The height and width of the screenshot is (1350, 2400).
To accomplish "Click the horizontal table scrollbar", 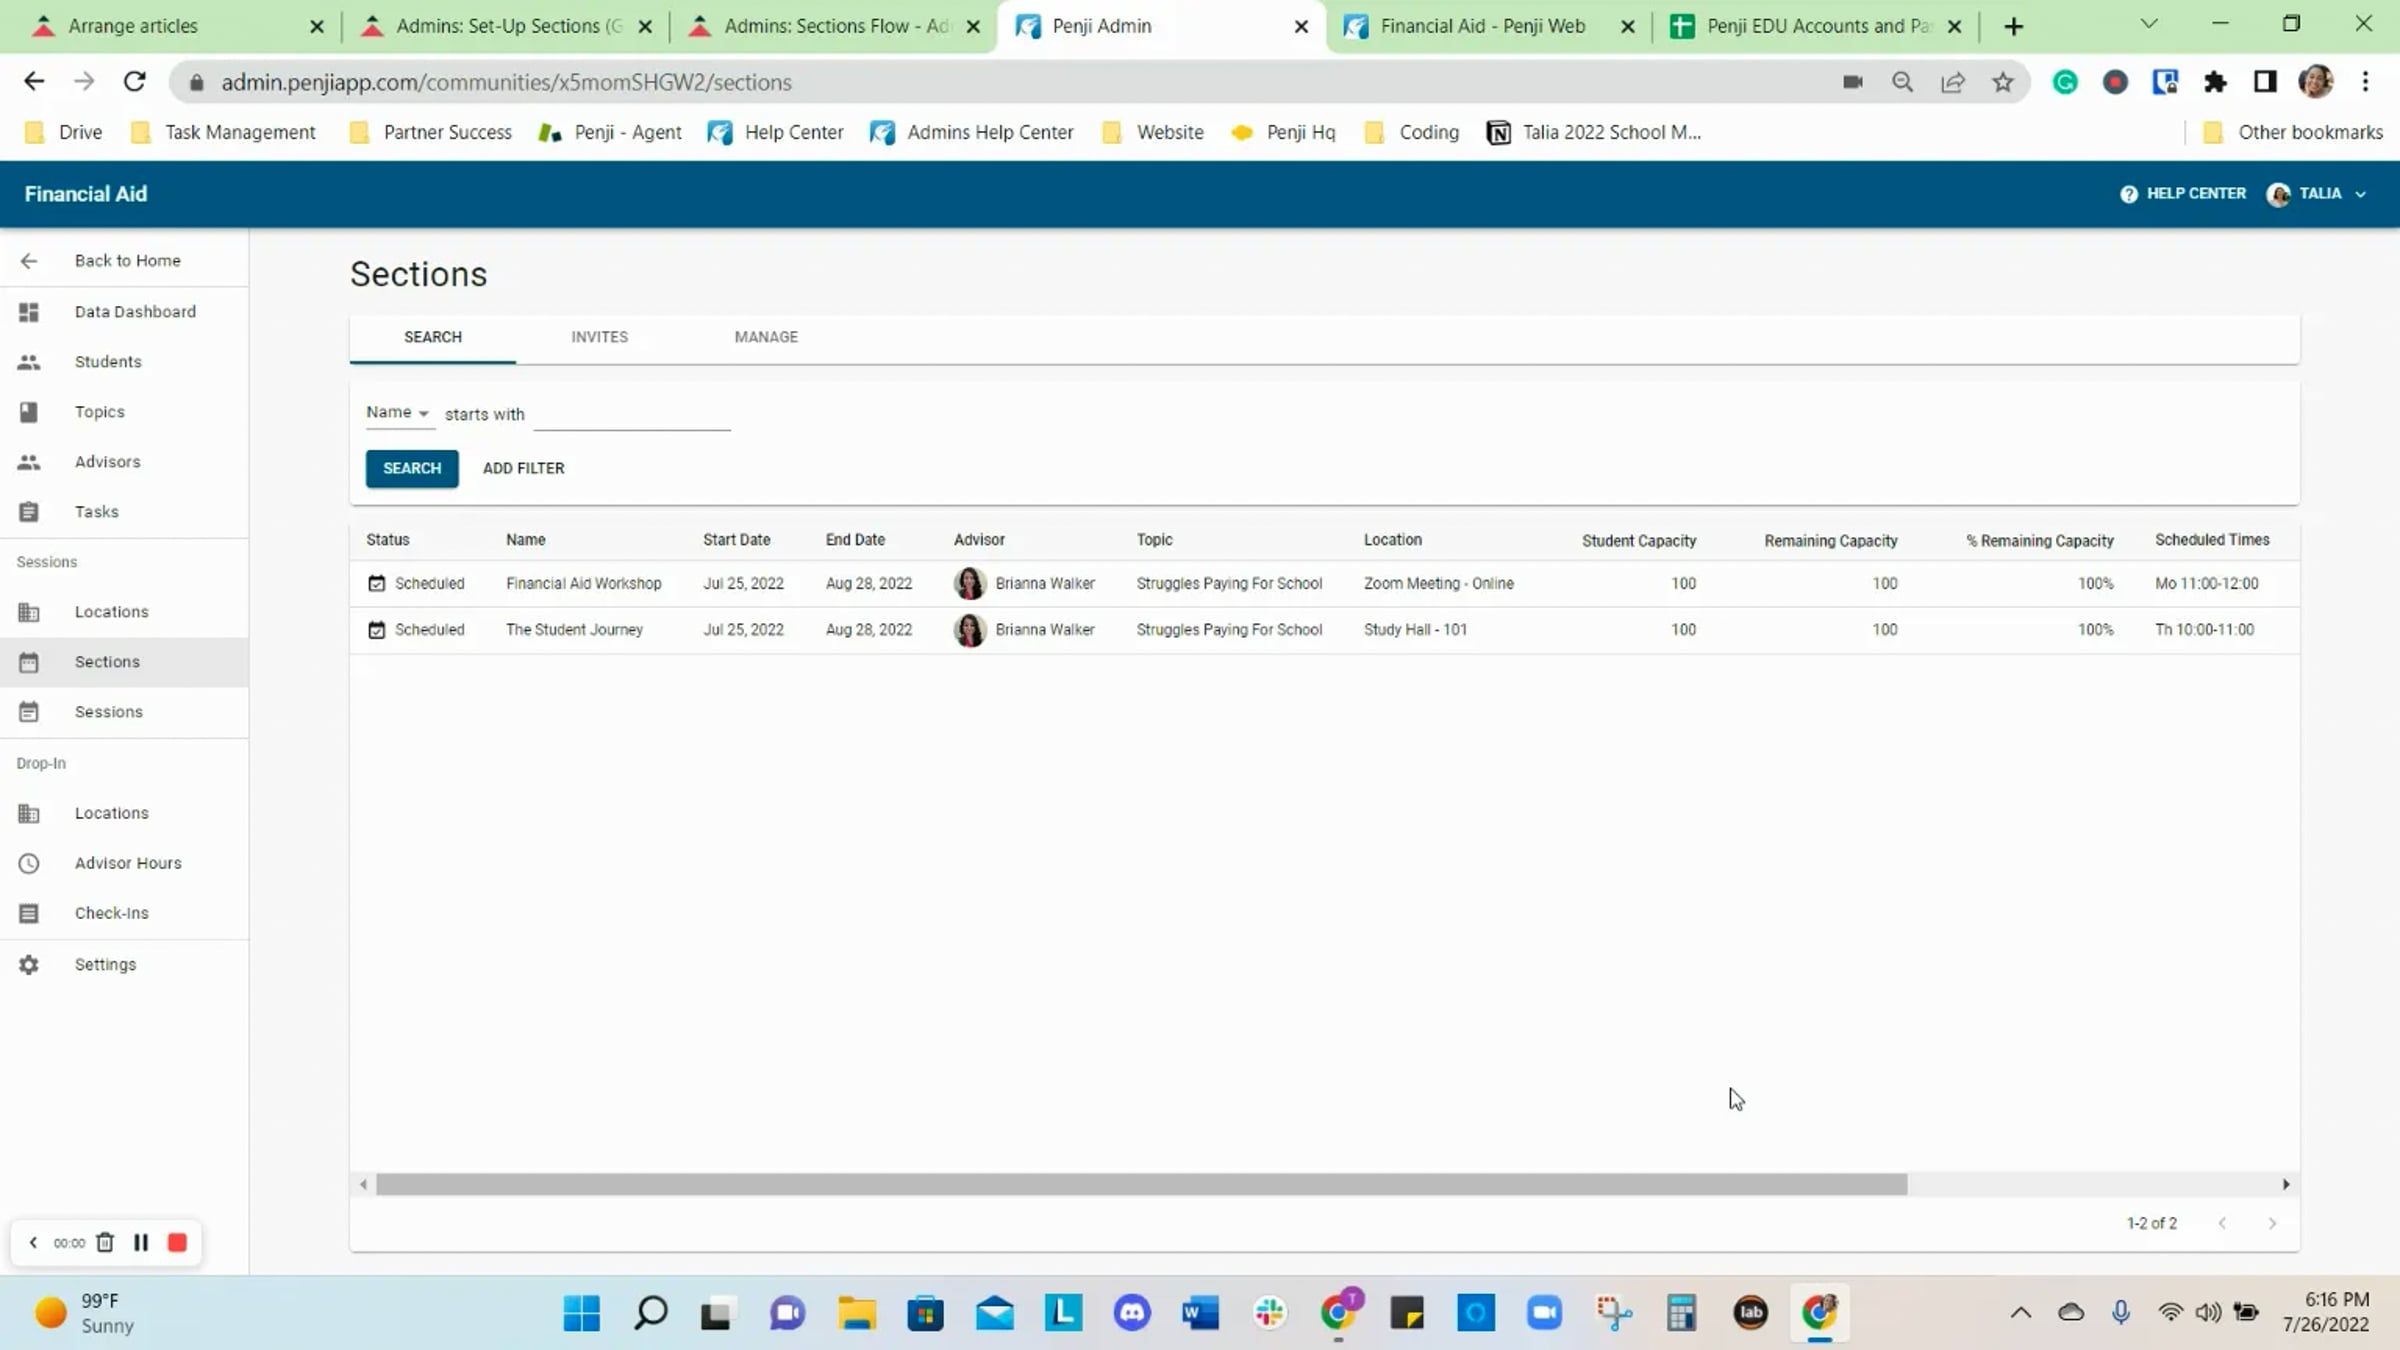I will click(x=1140, y=1184).
